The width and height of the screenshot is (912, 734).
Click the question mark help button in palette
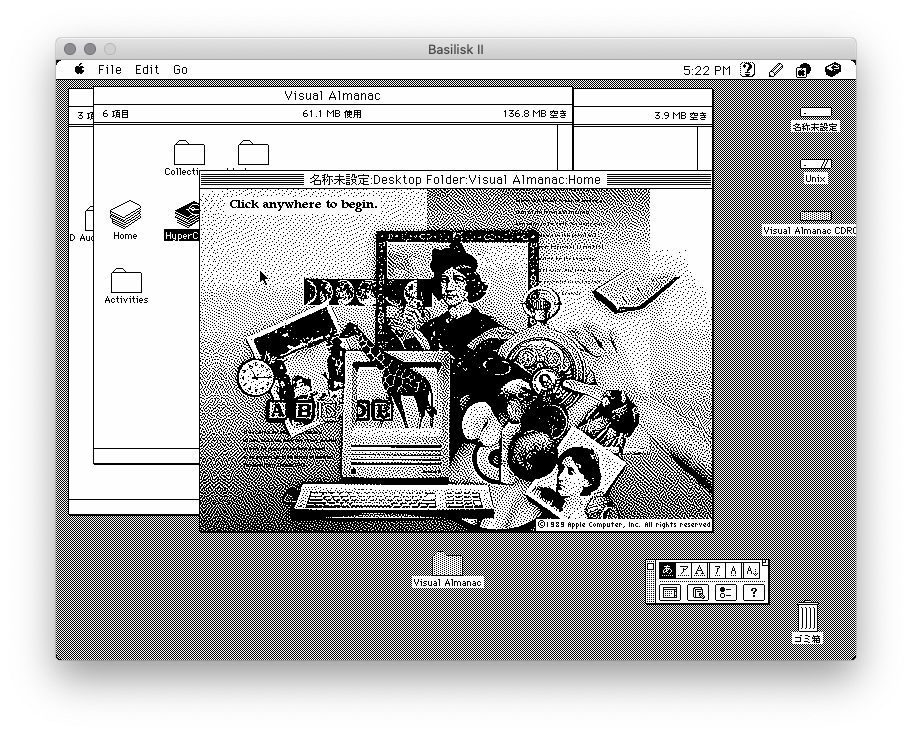coord(754,593)
